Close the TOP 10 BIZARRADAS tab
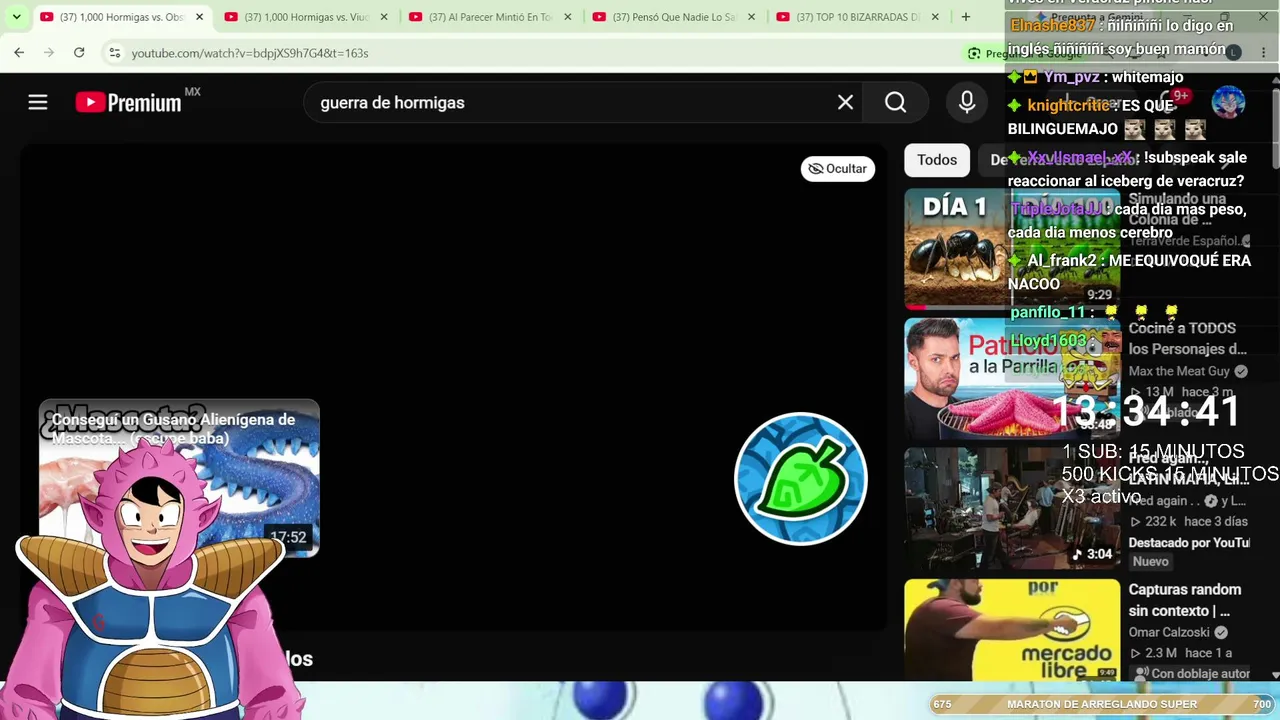 click(936, 17)
